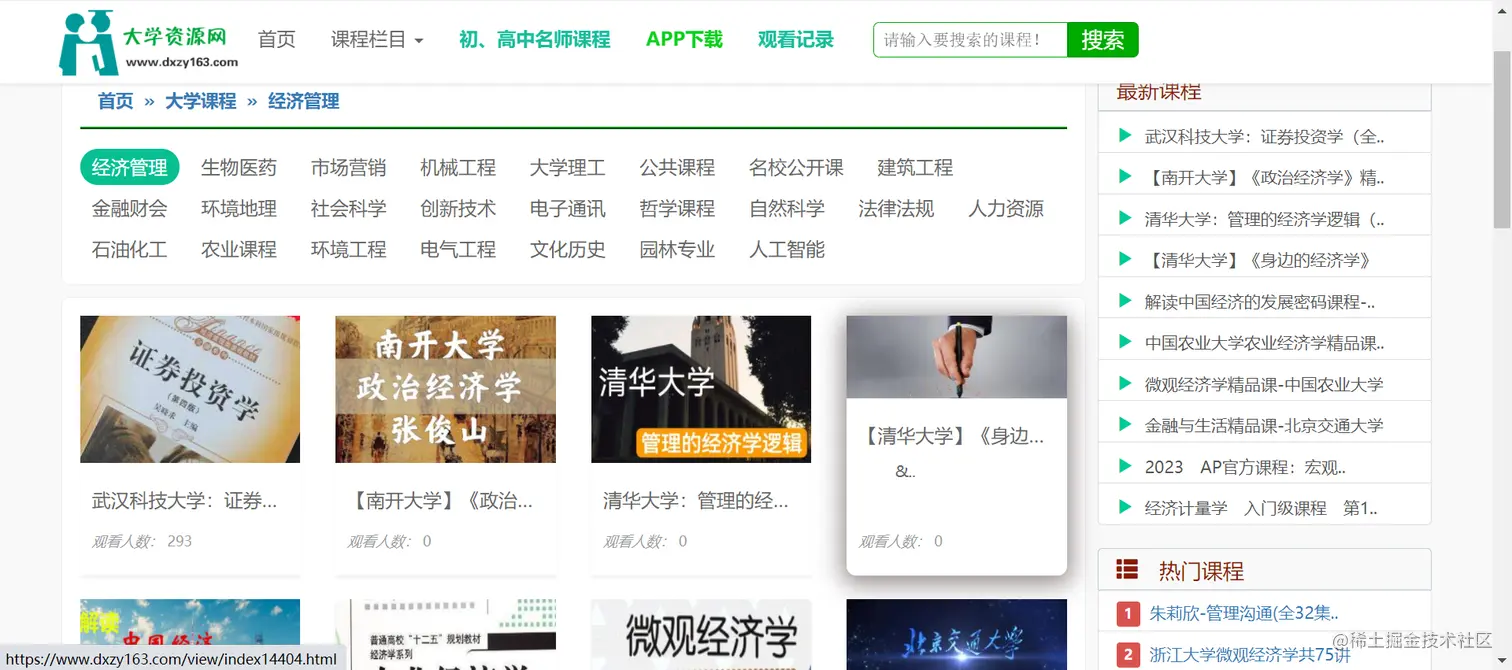Open latest course 中国农业大学农业经济学精品课
Viewport: 1512px width, 670px height.
click(1264, 343)
